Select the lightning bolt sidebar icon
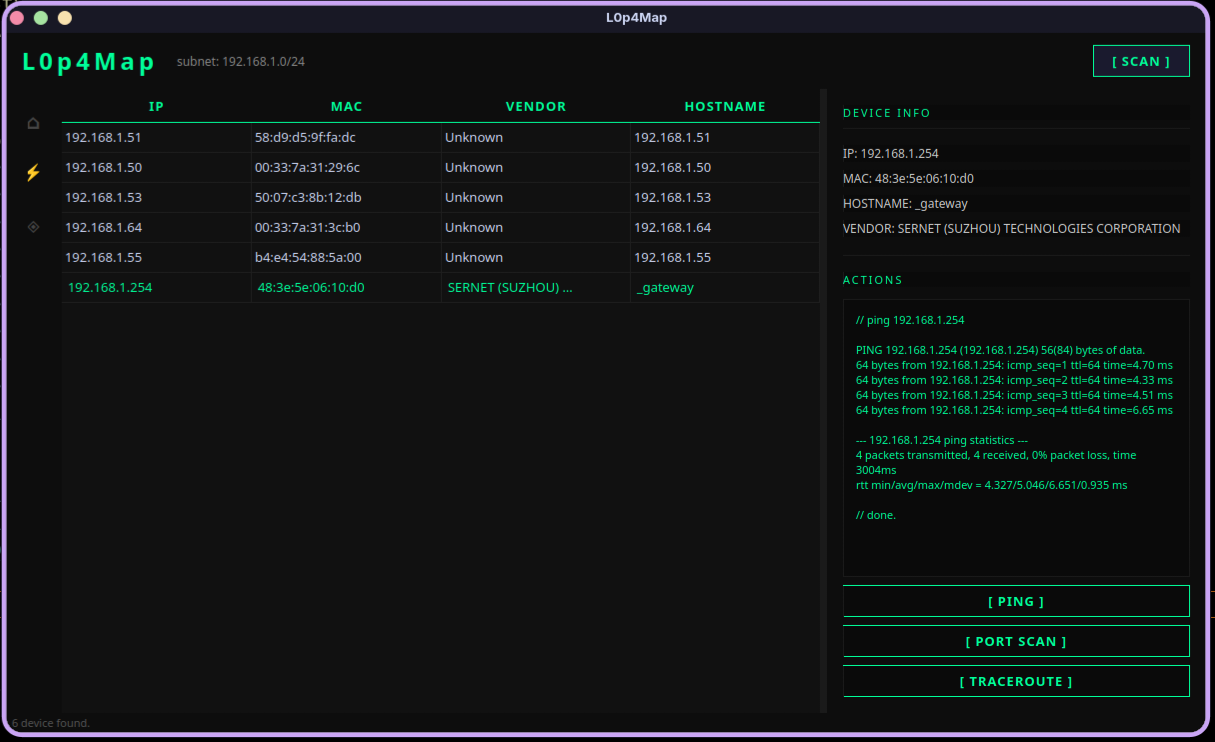The image size is (1215, 742). click(x=33, y=173)
